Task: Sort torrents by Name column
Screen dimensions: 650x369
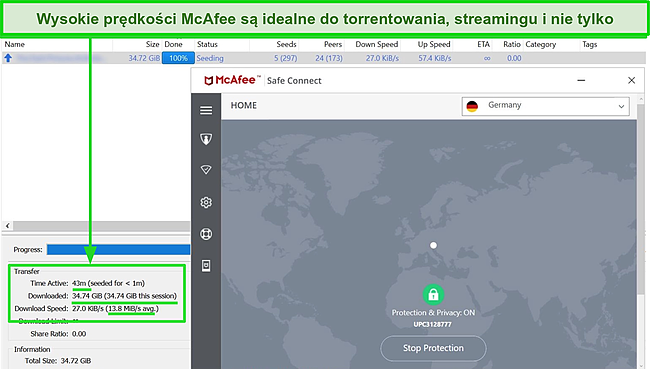Action: (x=15, y=44)
